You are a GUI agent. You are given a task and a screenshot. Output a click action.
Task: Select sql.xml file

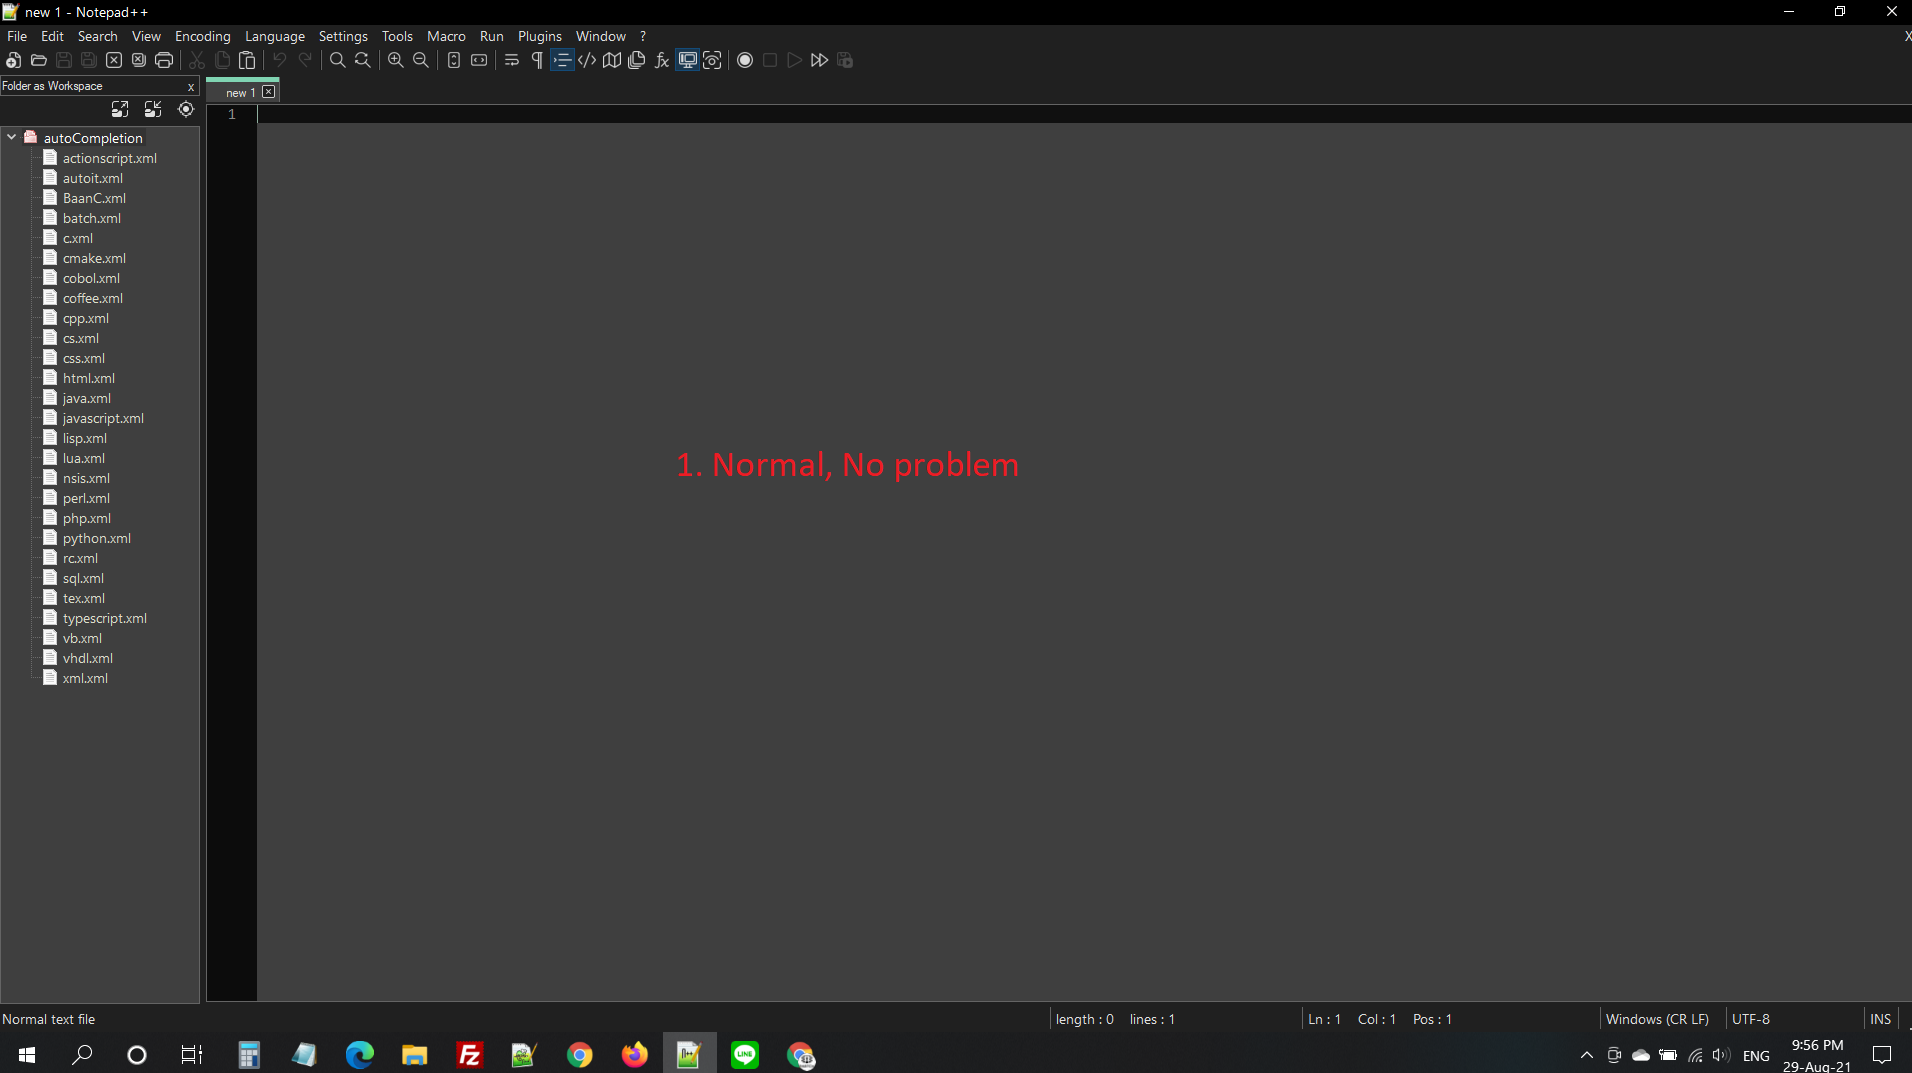[x=83, y=578]
